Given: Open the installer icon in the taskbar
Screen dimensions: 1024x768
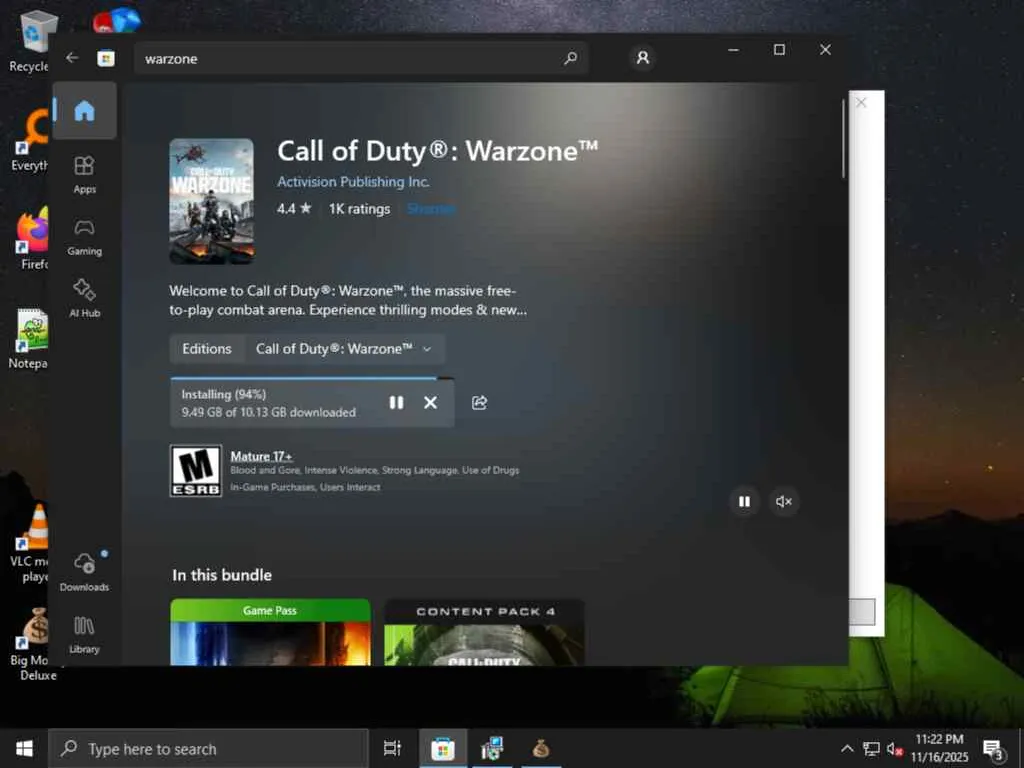Looking at the screenshot, I should 492,748.
